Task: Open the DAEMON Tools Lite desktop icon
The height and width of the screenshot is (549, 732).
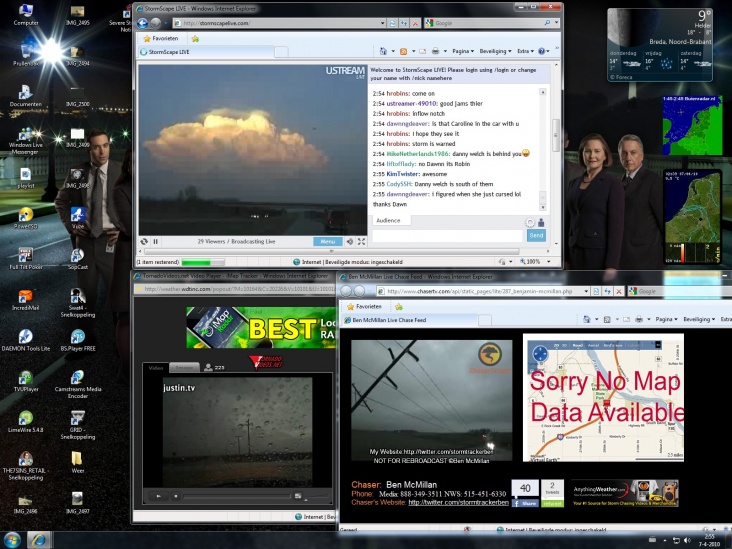Action: [x=26, y=340]
